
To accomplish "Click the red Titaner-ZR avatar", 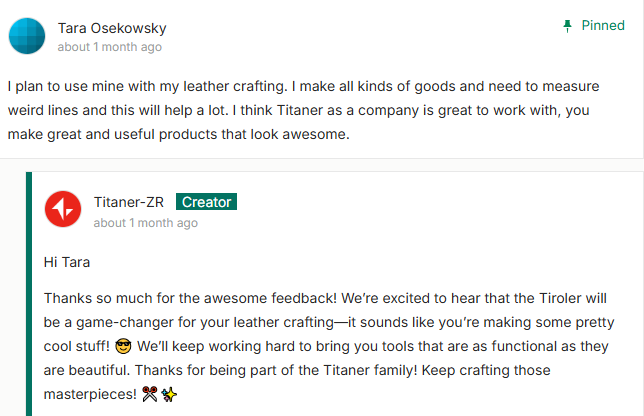I will [x=63, y=209].
